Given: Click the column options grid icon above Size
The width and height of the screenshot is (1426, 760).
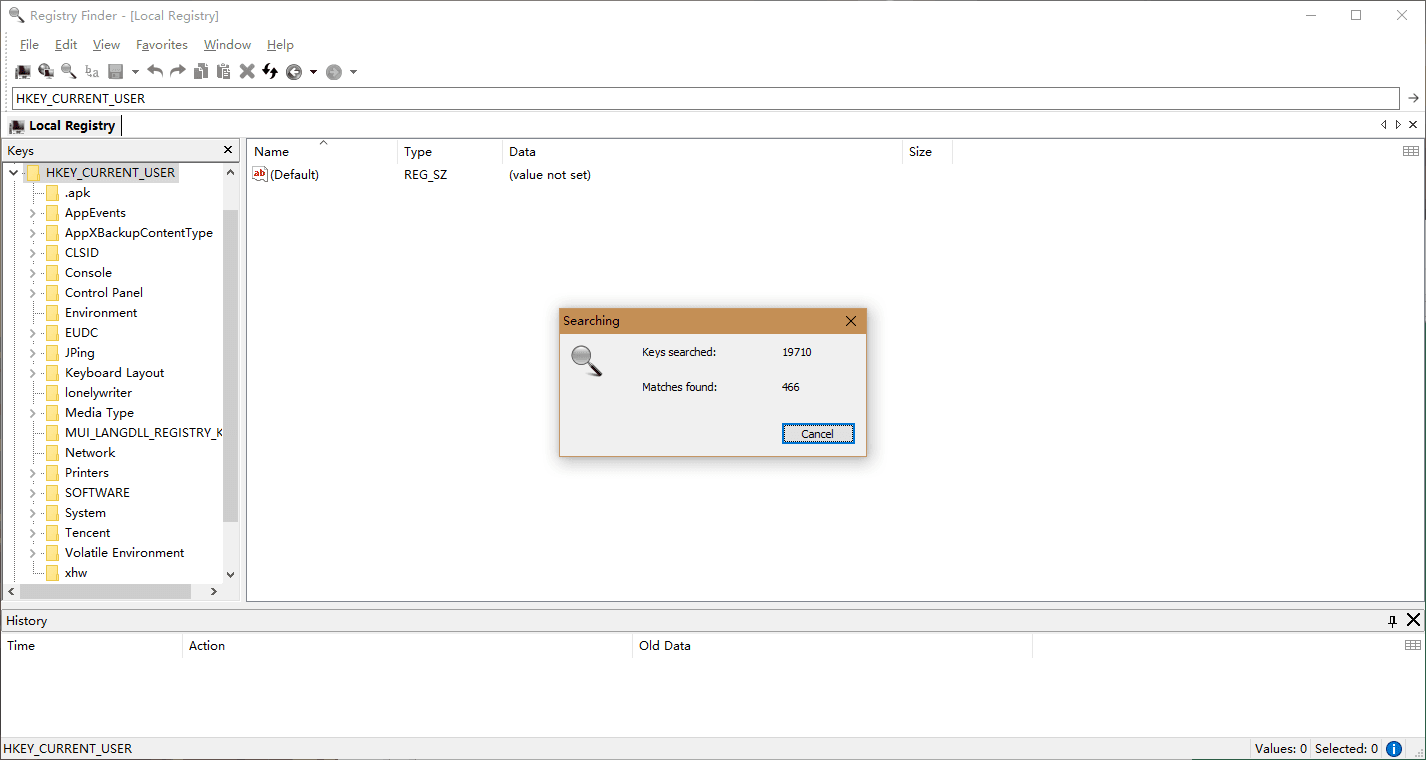Looking at the screenshot, I should [1410, 151].
